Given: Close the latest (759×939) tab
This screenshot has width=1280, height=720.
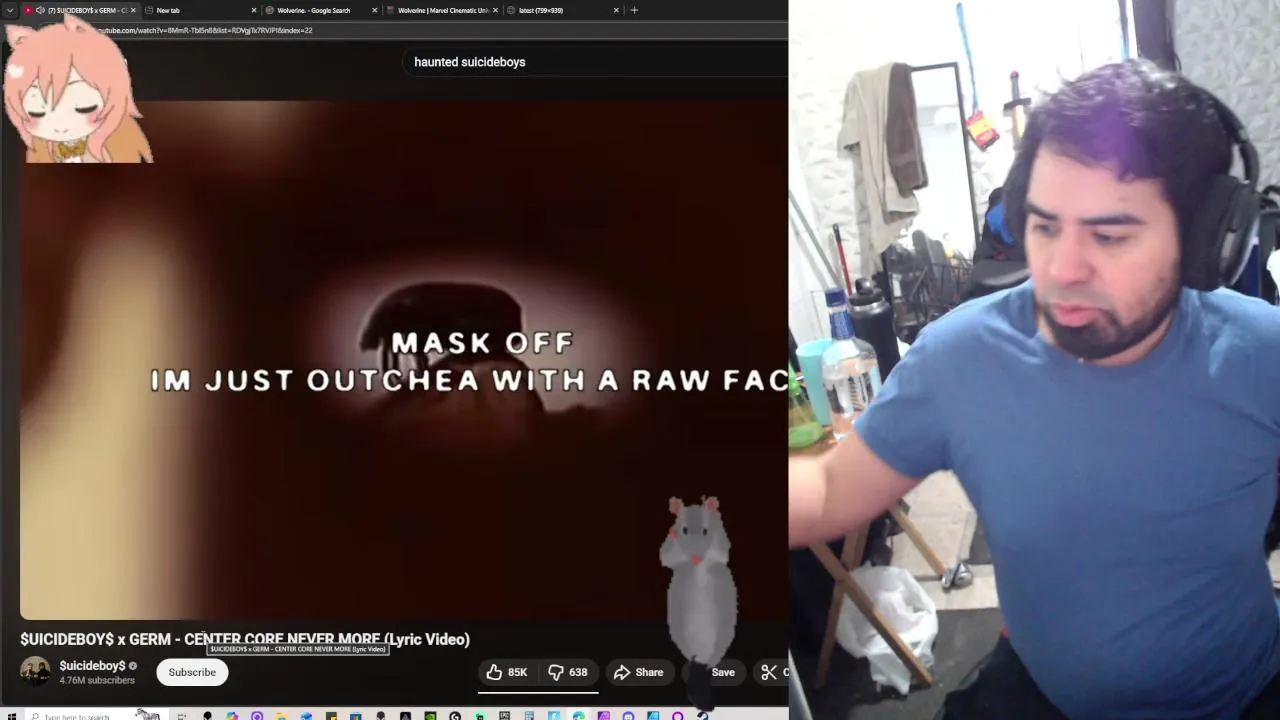Looking at the screenshot, I should click(x=616, y=10).
